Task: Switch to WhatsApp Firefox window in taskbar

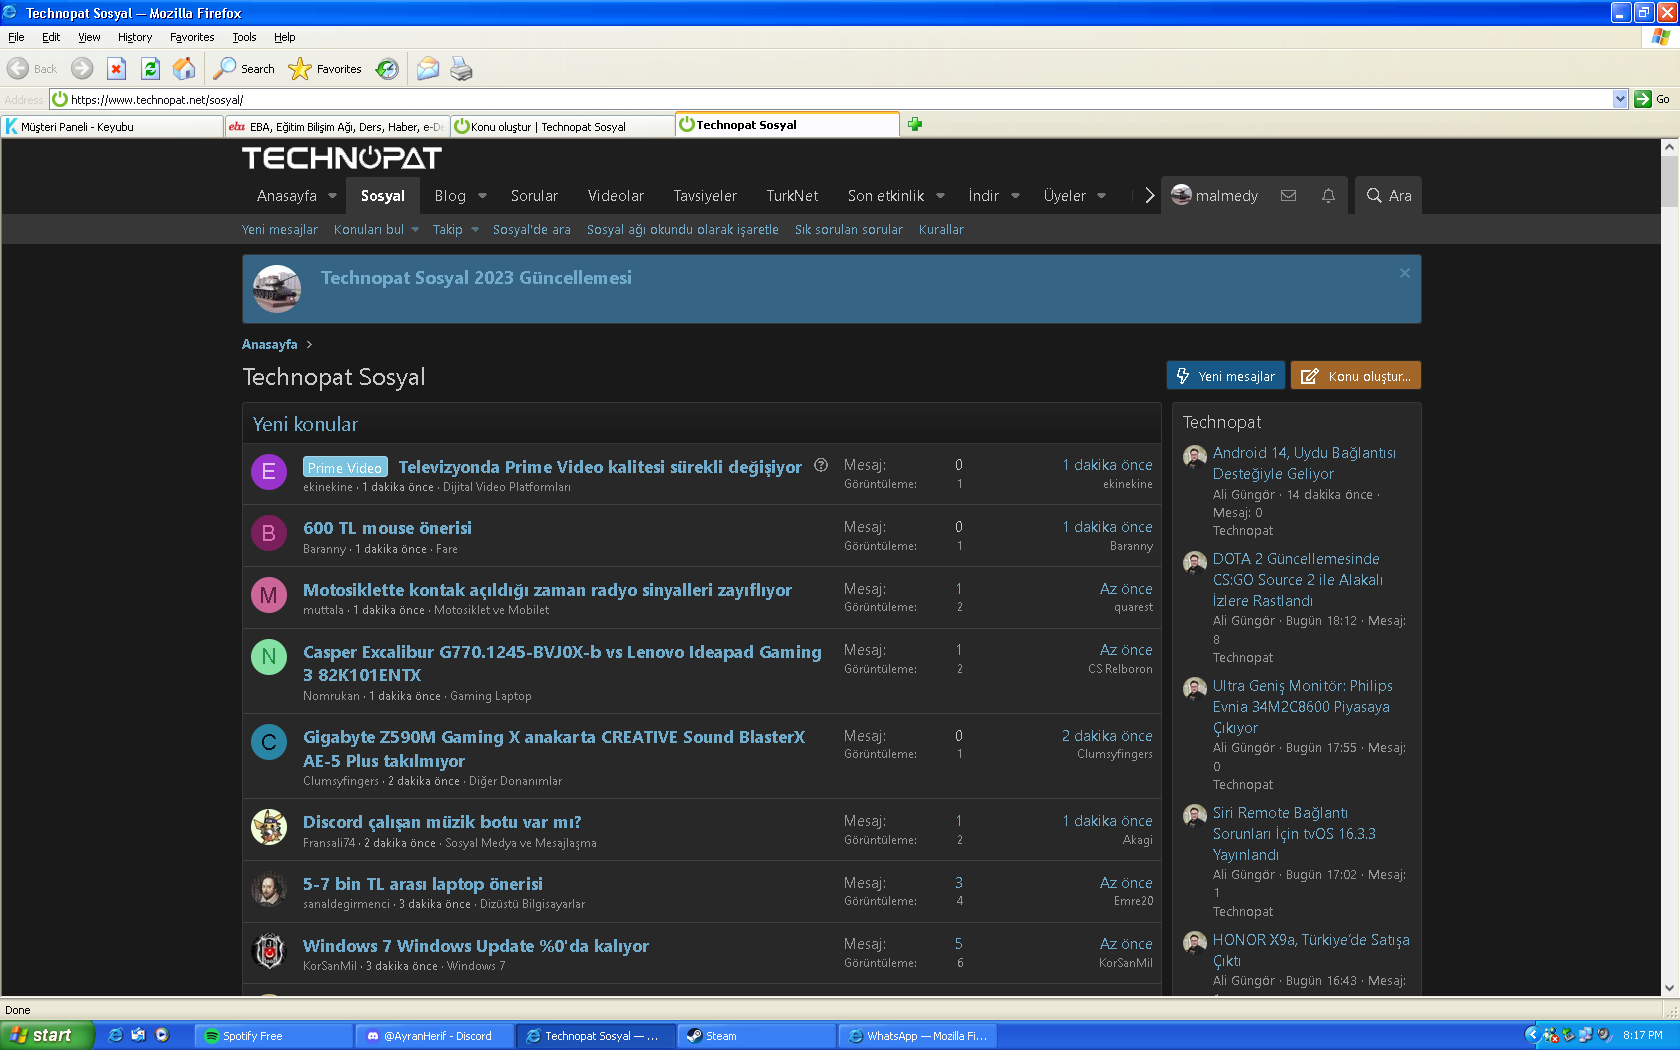Action: [x=917, y=1036]
